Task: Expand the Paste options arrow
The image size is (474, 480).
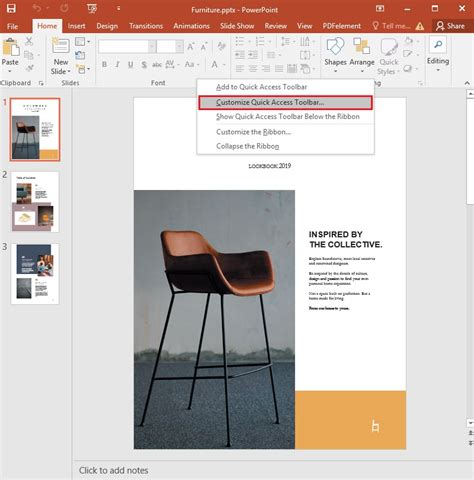Action: [10, 71]
